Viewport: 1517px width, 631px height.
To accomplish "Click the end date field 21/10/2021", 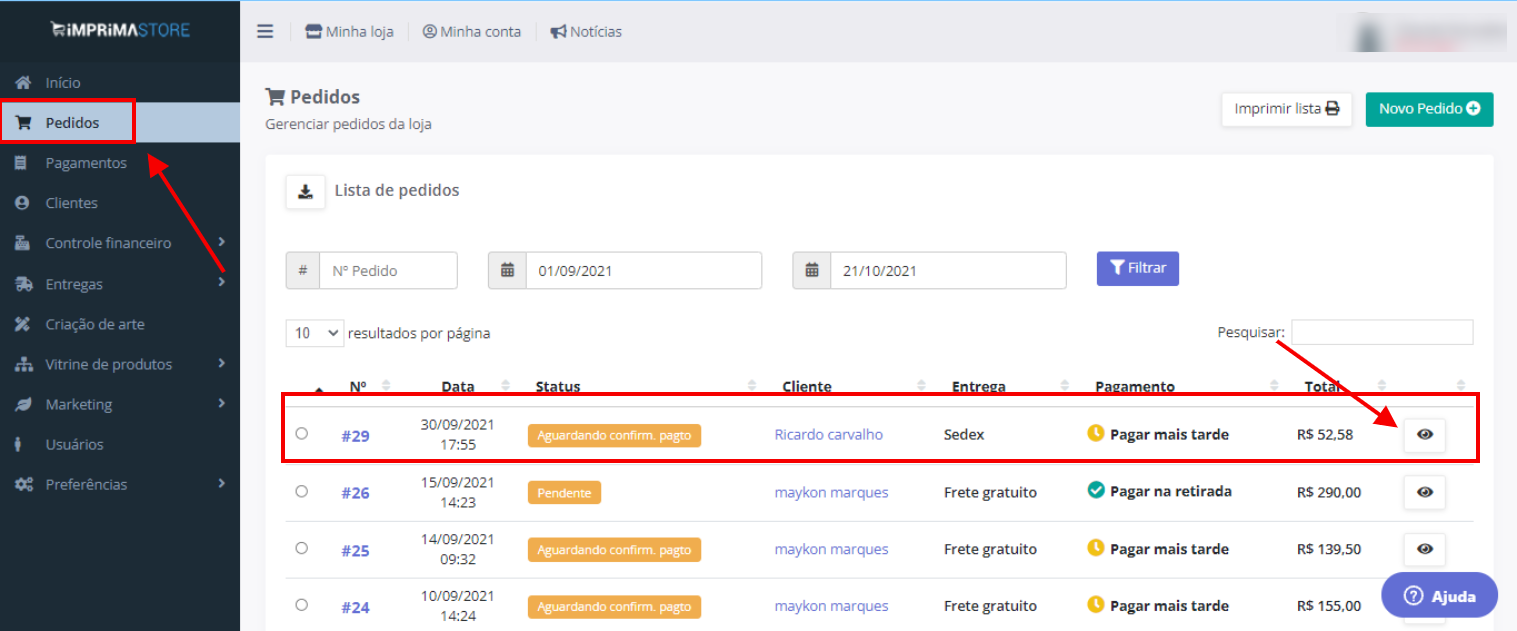I will [948, 270].
